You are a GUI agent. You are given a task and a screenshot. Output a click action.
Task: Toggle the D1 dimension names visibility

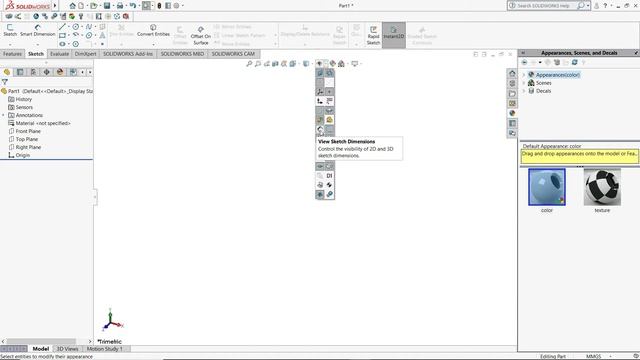tap(329, 176)
